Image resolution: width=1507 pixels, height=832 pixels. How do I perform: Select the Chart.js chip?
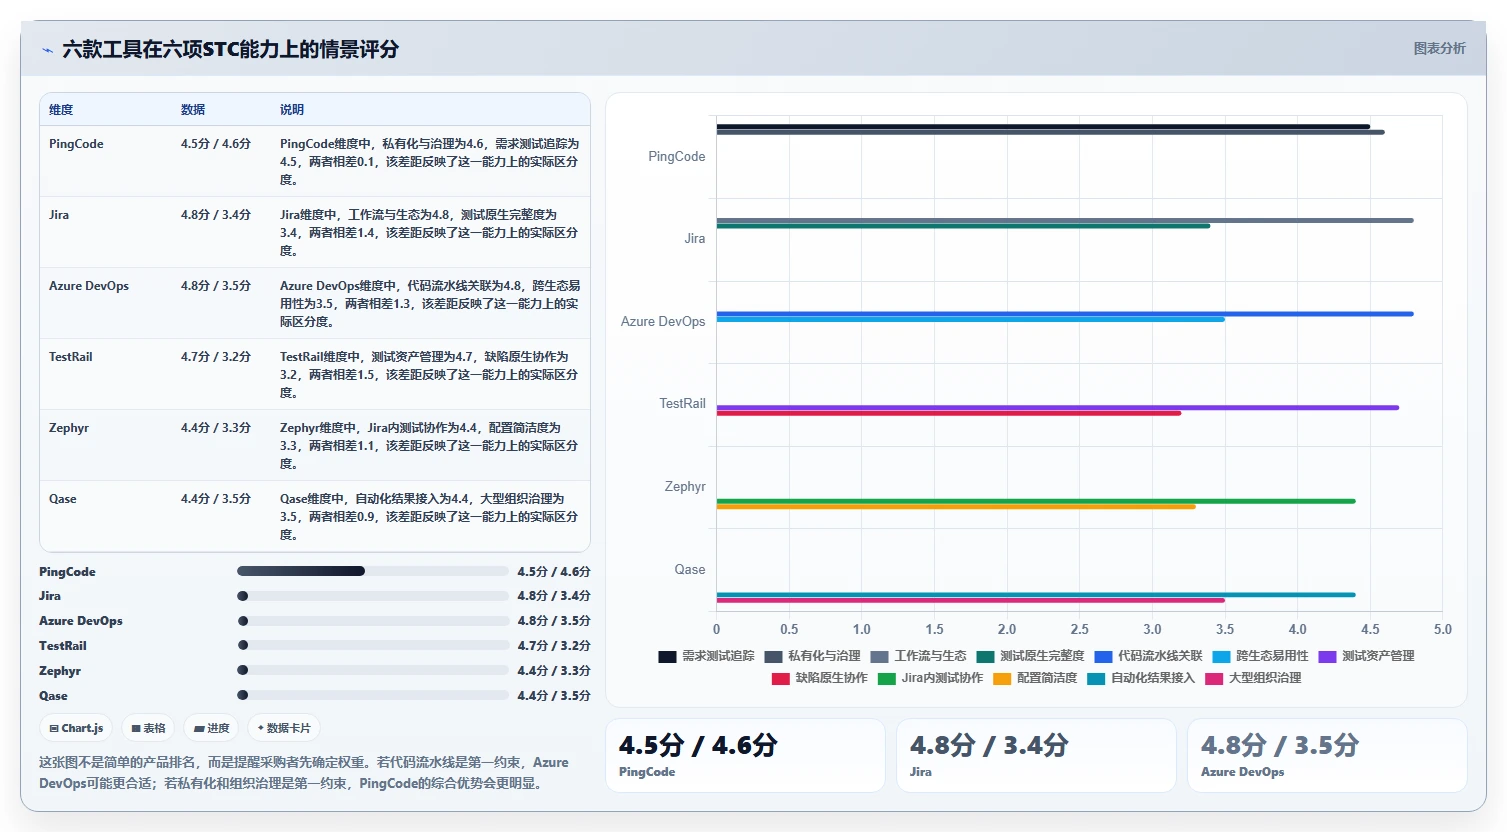pyautogui.click(x=77, y=728)
